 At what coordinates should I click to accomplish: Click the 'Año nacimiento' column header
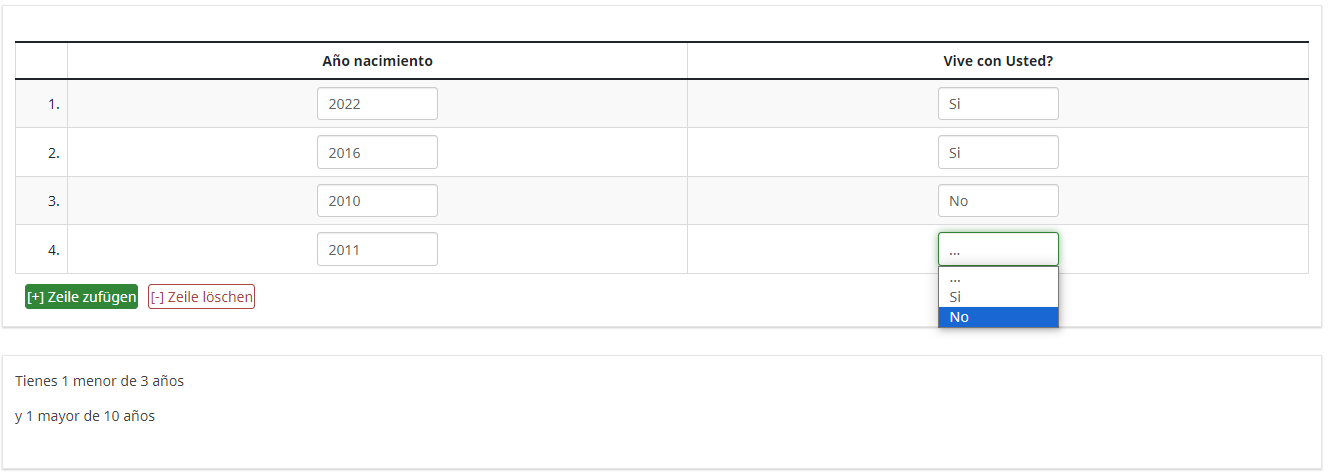pyautogui.click(x=377, y=61)
